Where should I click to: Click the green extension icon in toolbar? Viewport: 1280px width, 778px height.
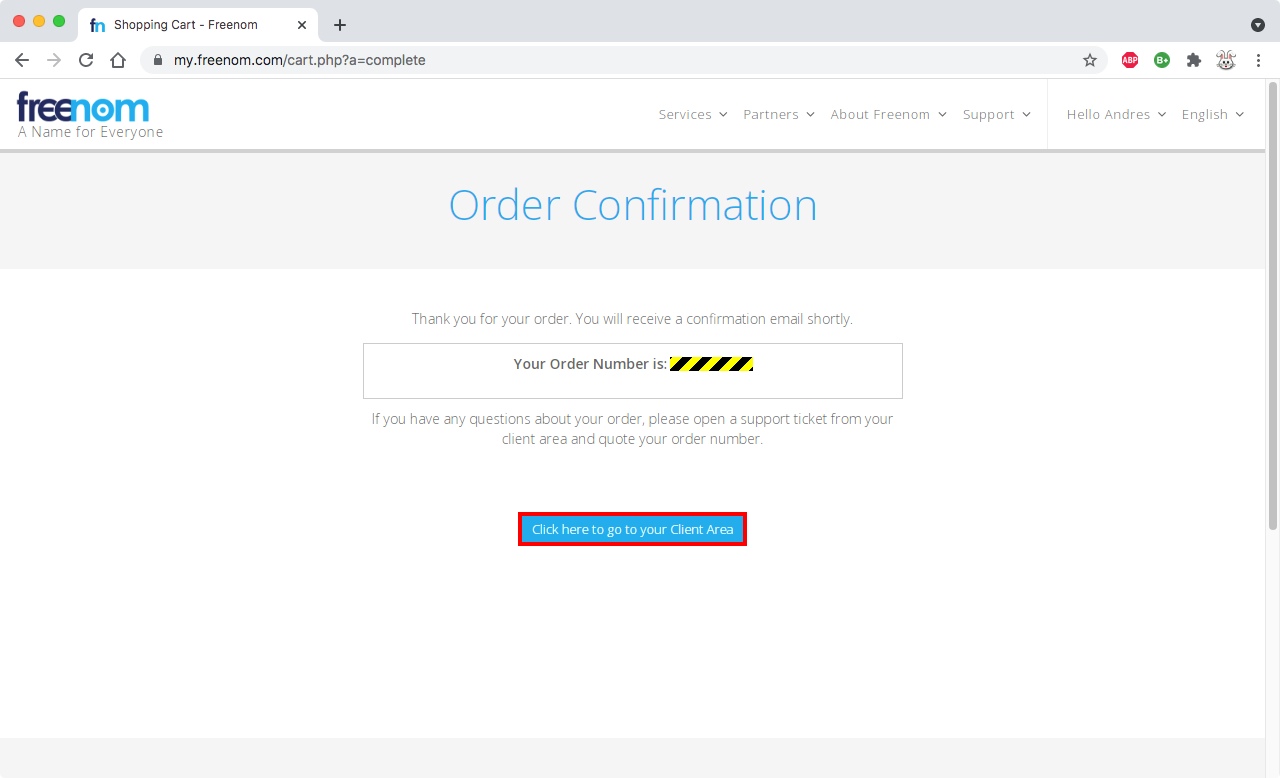point(1162,60)
